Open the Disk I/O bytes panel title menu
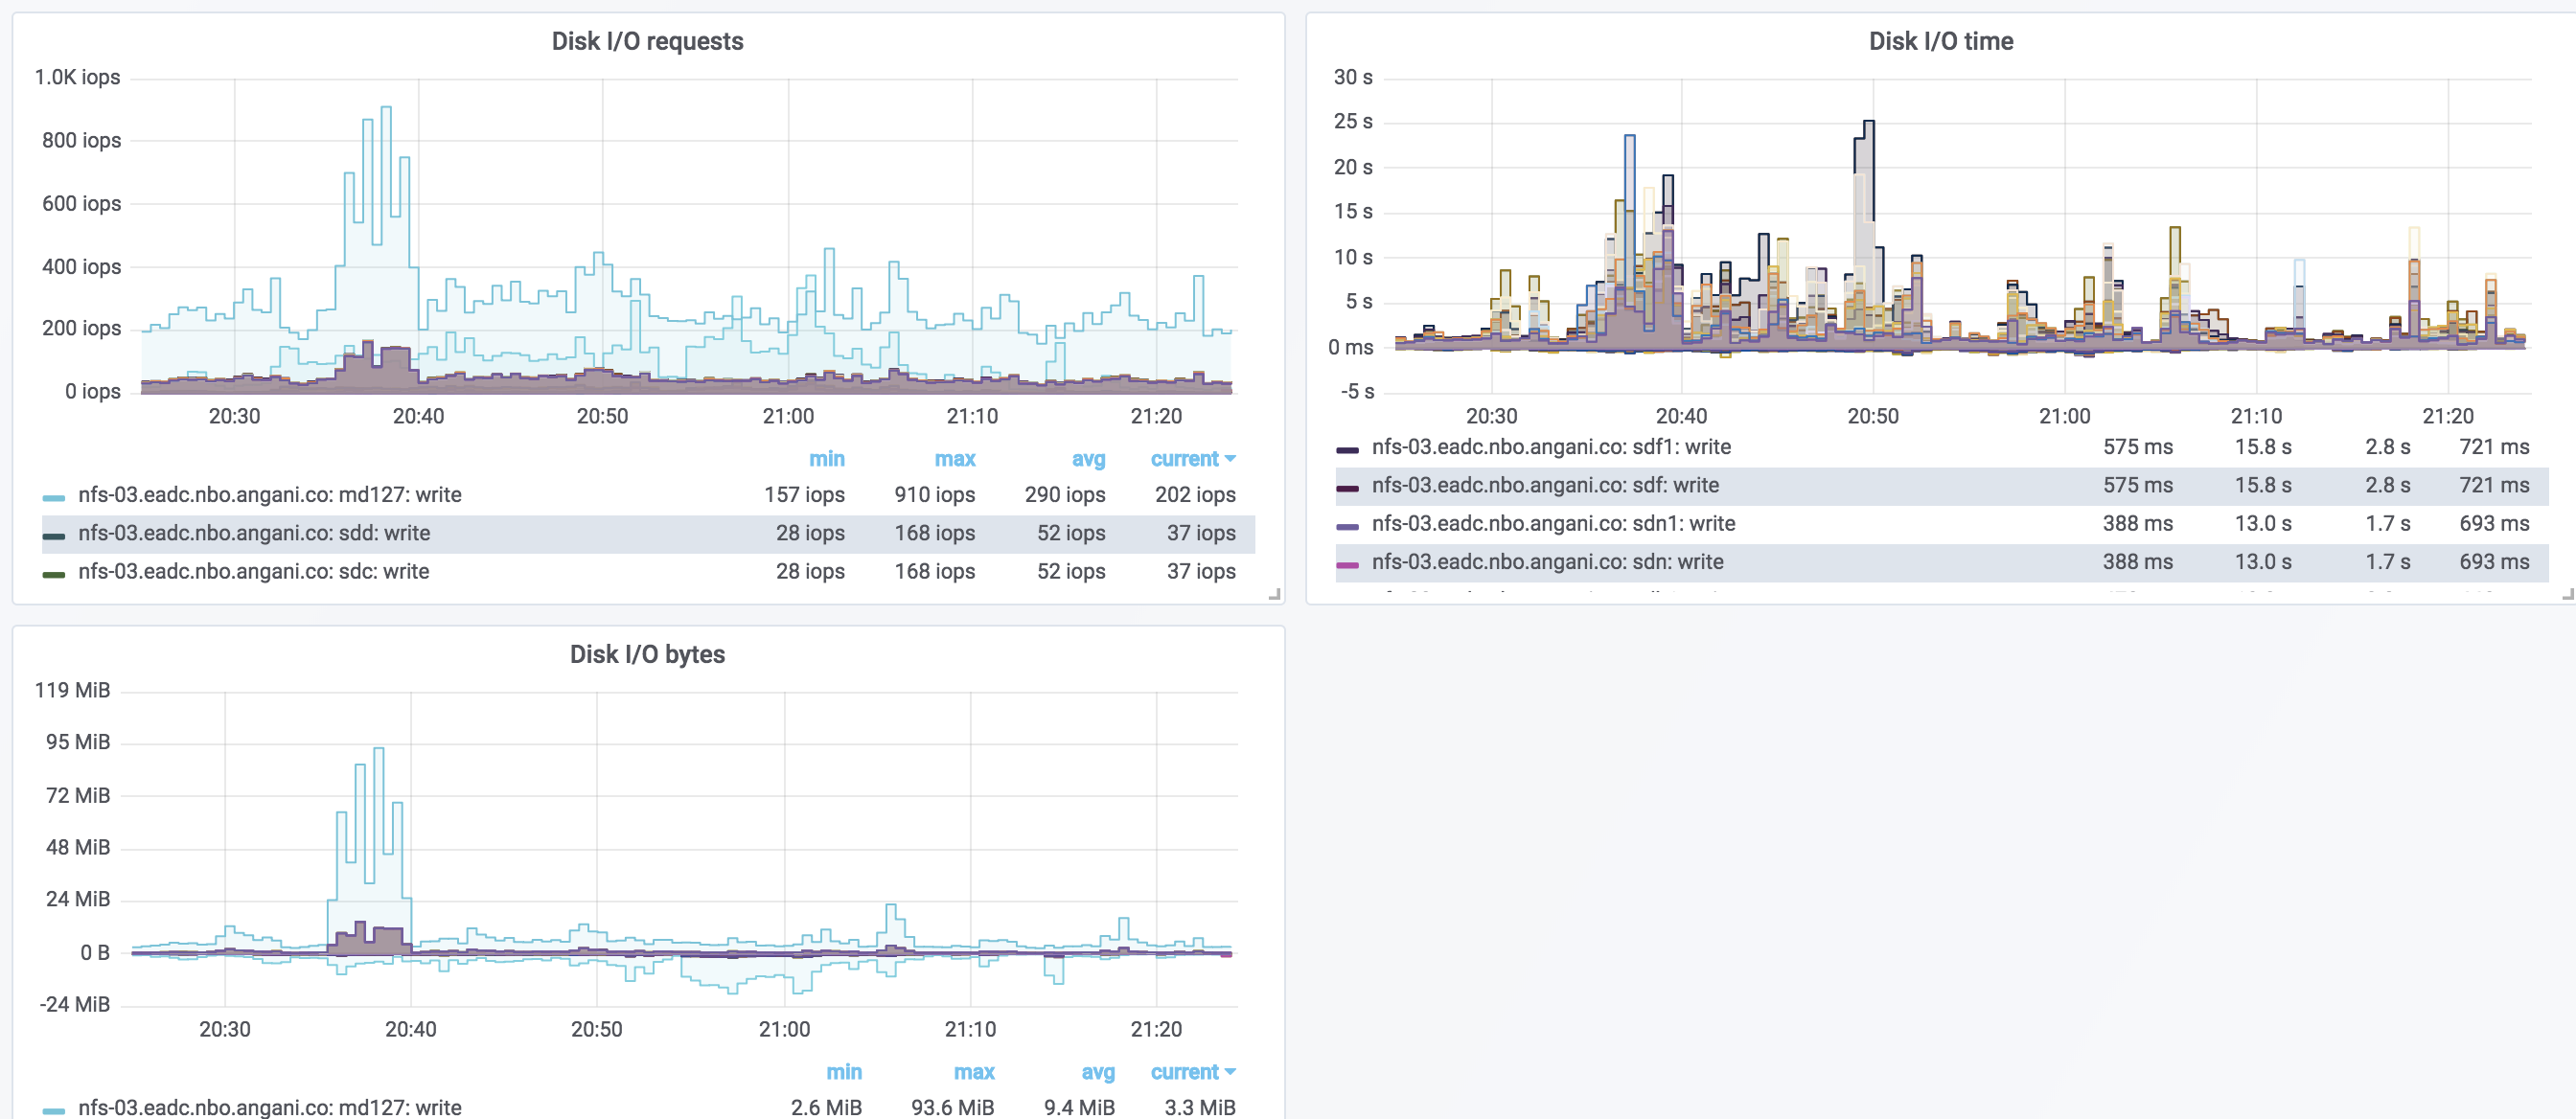The image size is (2576, 1119). pyautogui.click(x=647, y=654)
